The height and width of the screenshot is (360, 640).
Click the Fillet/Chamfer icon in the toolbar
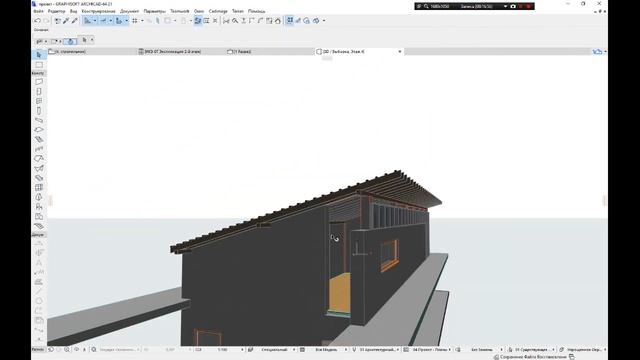coord(260,20)
